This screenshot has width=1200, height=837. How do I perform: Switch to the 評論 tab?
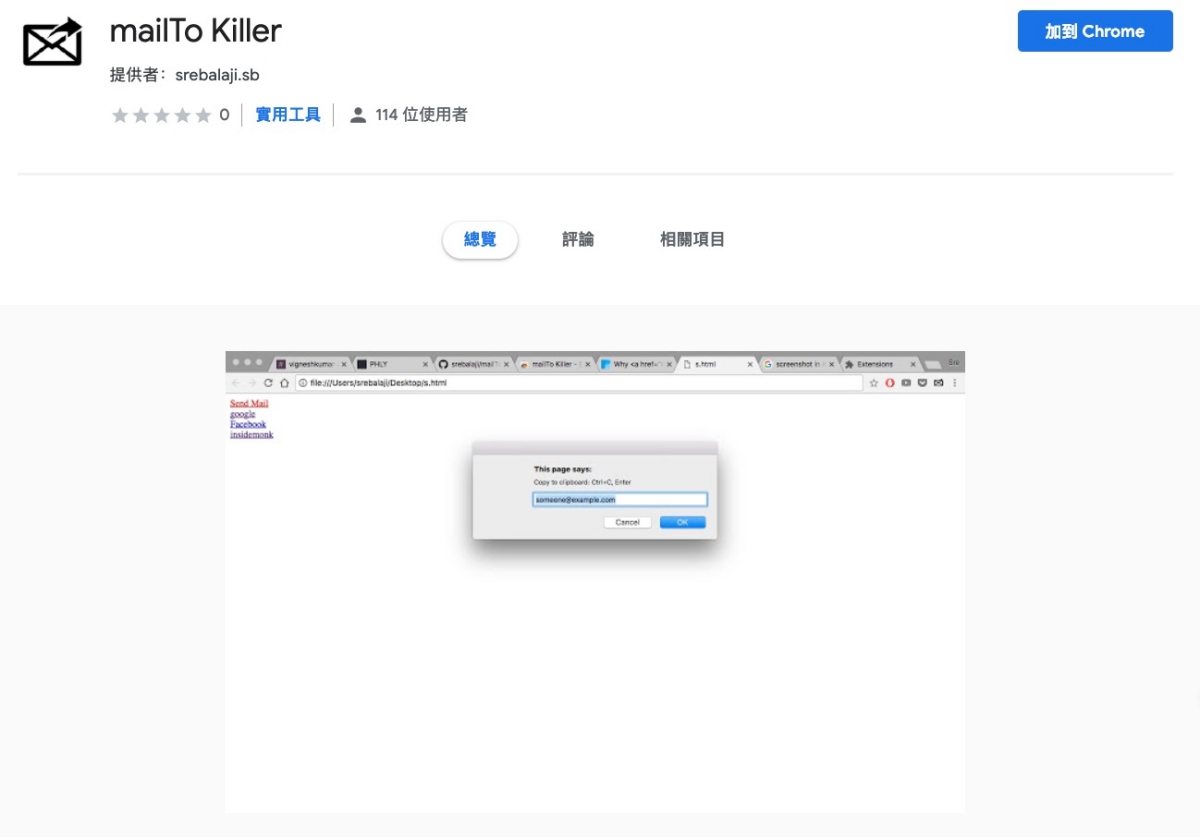(x=578, y=240)
